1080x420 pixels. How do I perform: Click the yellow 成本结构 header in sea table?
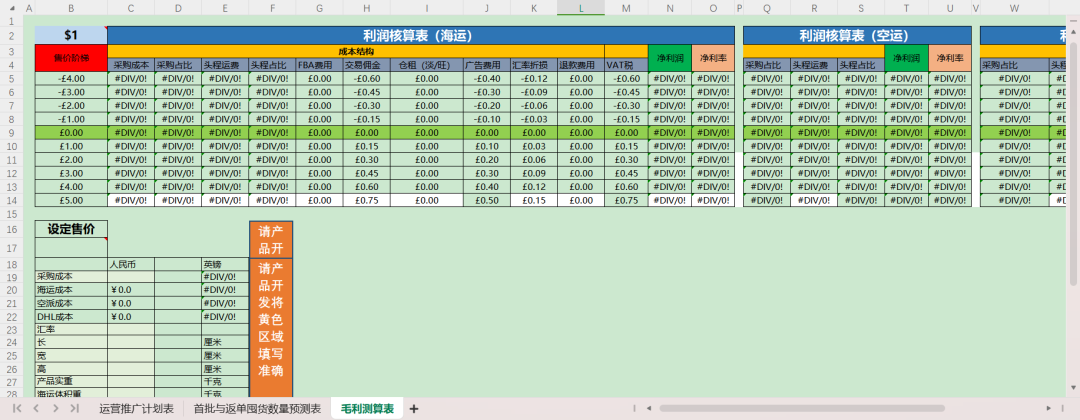click(x=356, y=51)
